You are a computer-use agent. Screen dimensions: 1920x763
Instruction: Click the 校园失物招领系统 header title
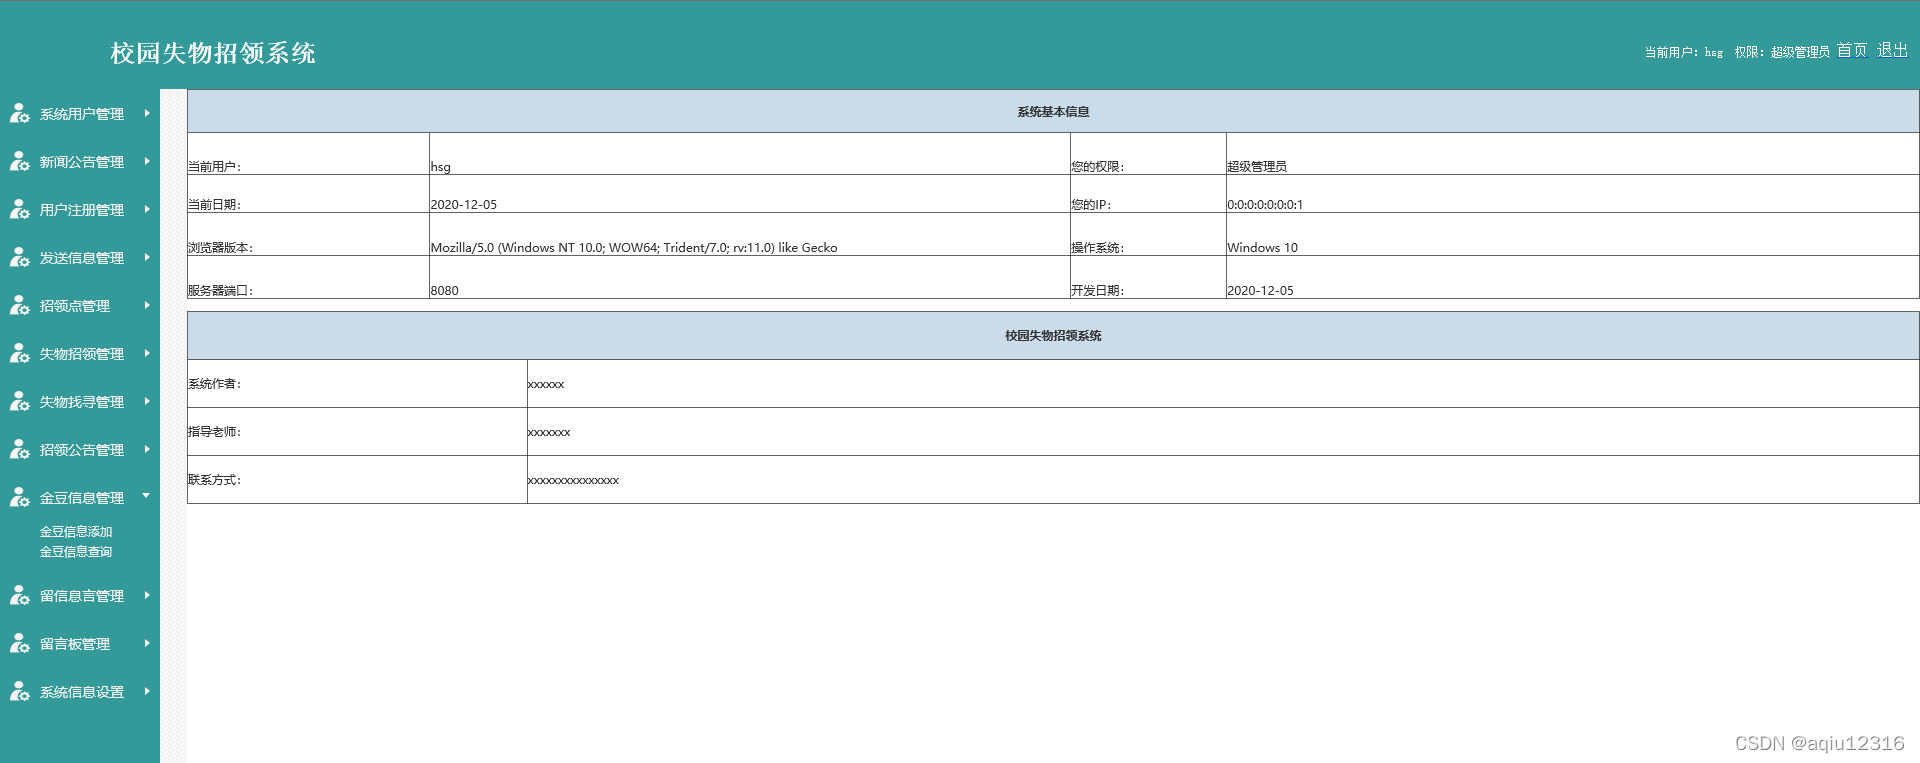click(213, 53)
